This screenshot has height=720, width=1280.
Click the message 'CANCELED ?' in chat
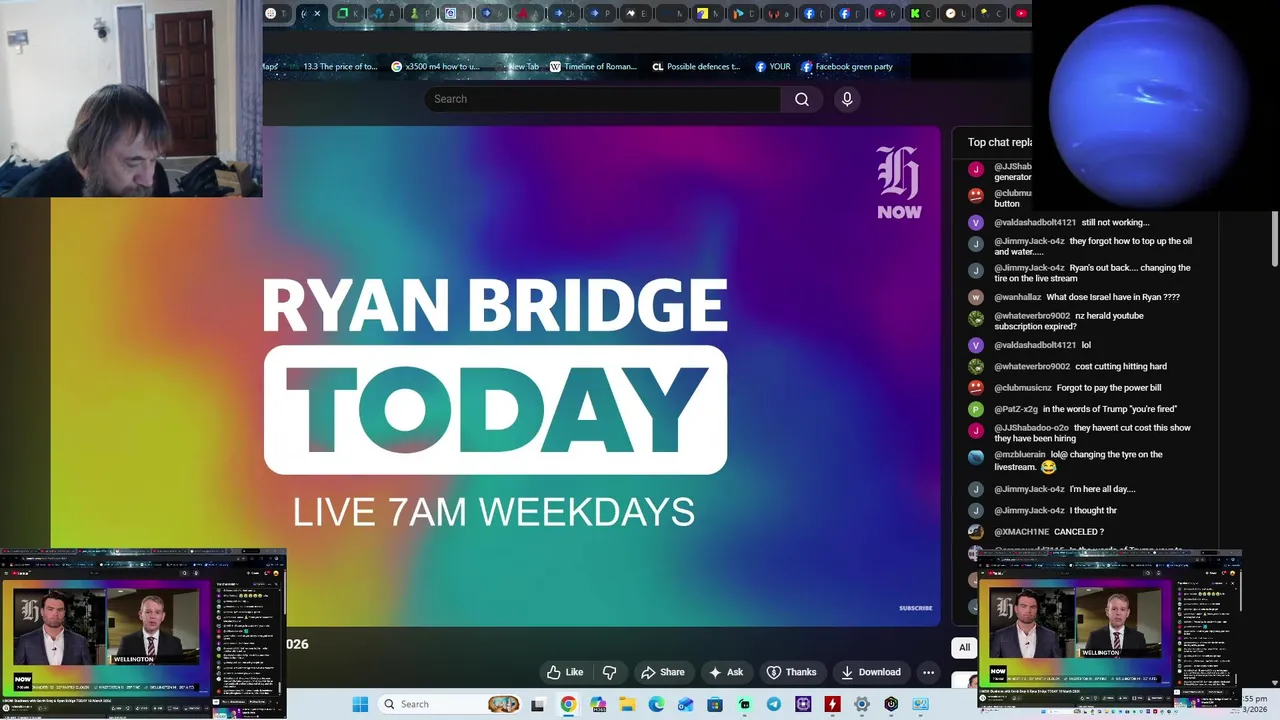(1079, 532)
